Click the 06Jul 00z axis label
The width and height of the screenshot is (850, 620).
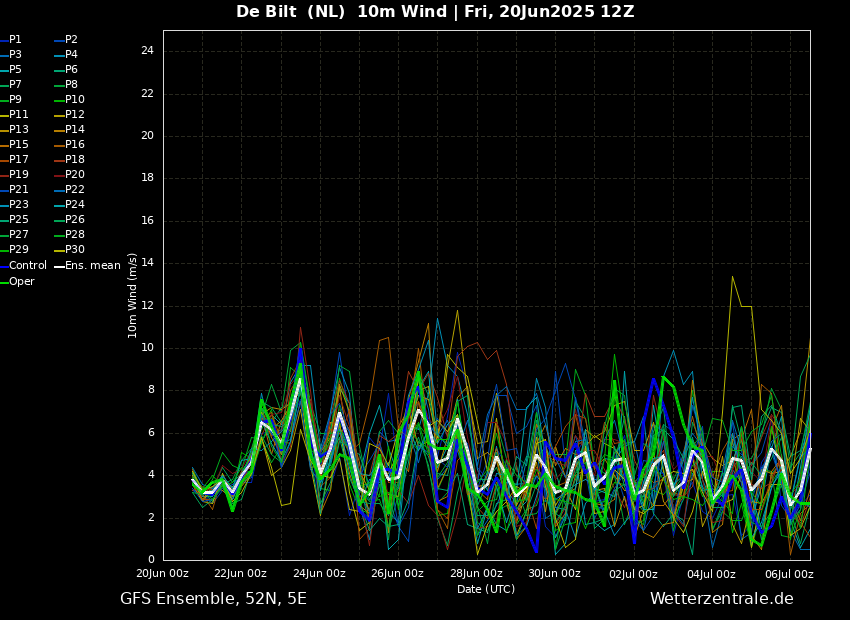(x=789, y=574)
